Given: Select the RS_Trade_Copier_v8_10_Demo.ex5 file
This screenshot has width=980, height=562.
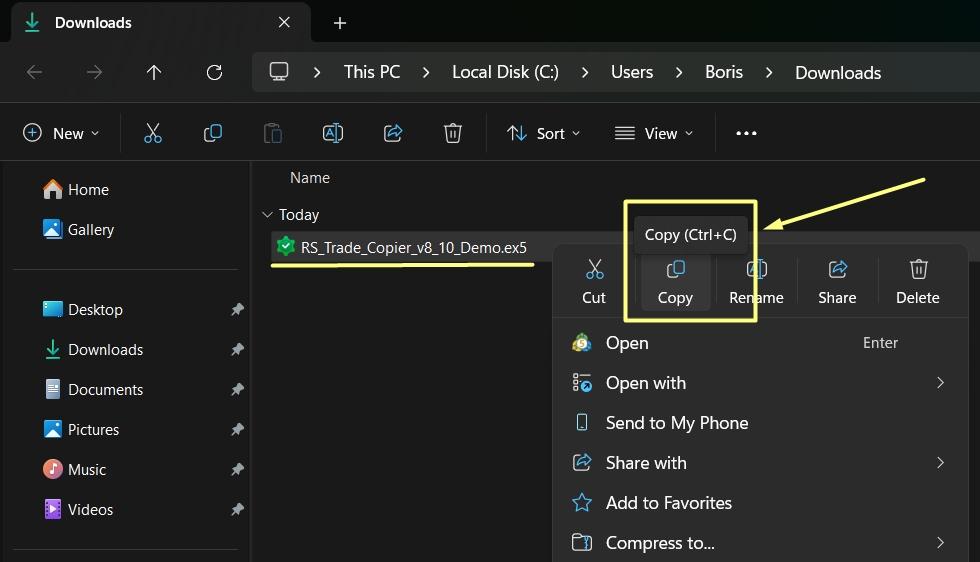Looking at the screenshot, I should pos(413,248).
